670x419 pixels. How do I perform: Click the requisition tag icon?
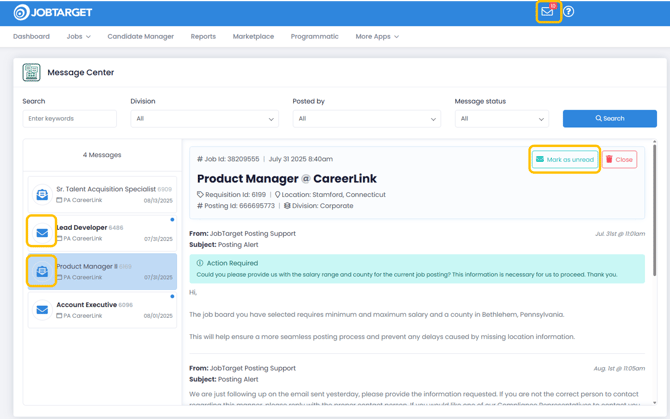200,194
